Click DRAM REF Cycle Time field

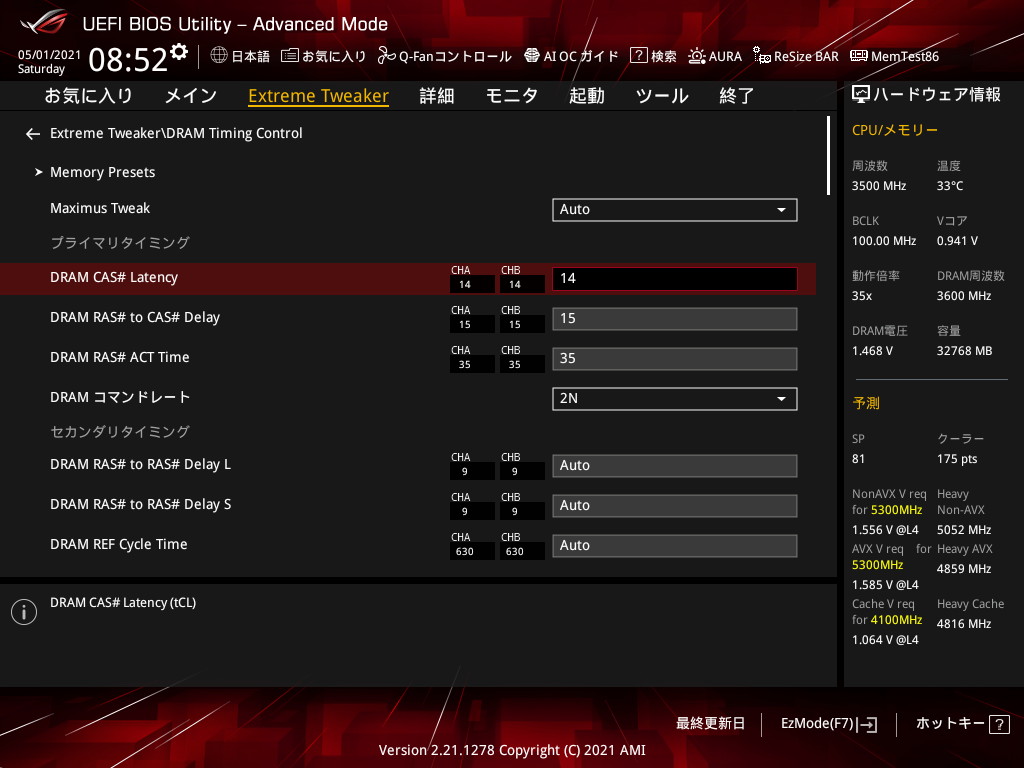point(675,546)
